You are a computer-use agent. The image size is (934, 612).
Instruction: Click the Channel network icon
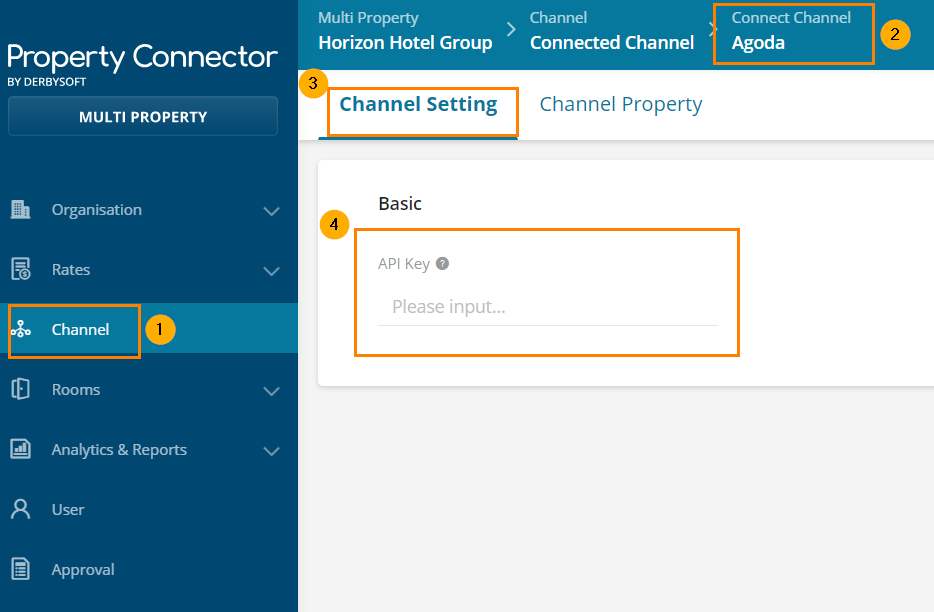[21, 329]
